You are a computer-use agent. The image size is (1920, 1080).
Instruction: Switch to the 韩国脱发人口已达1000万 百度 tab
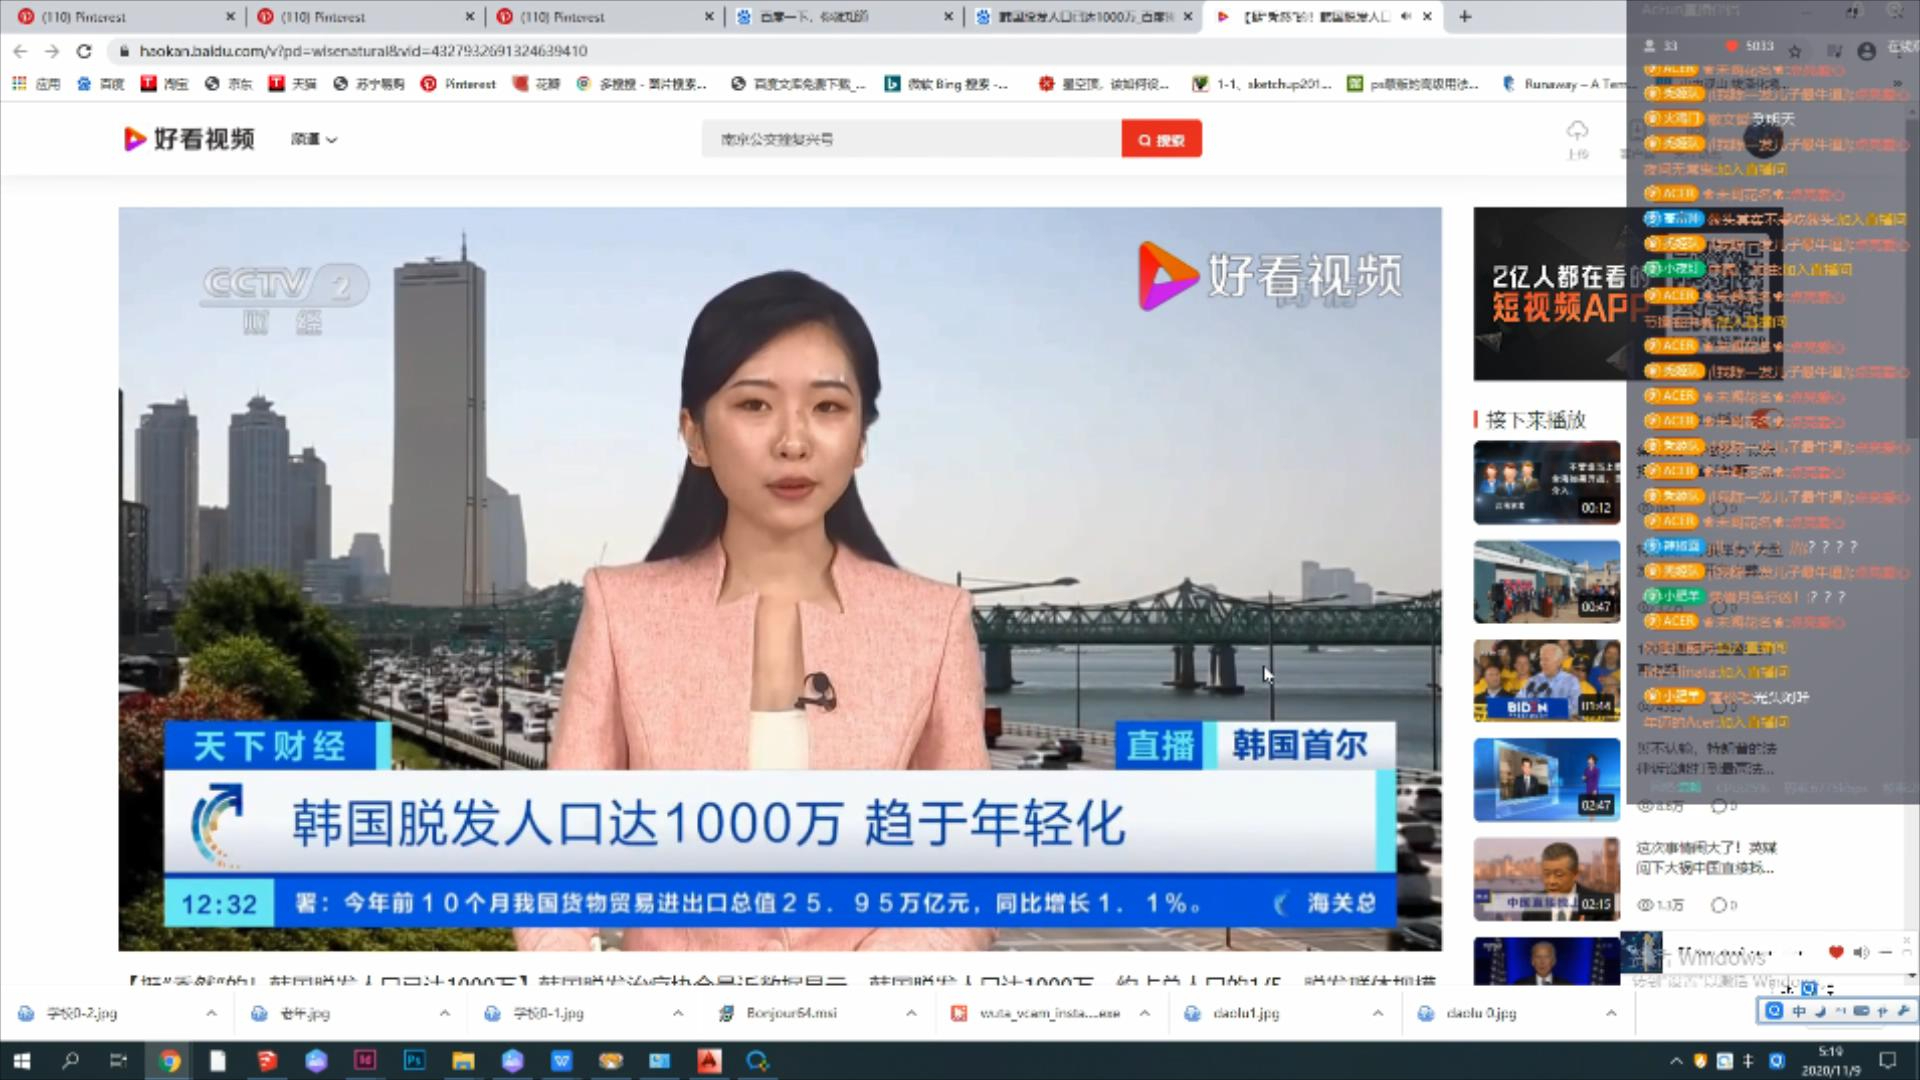click(x=1083, y=16)
